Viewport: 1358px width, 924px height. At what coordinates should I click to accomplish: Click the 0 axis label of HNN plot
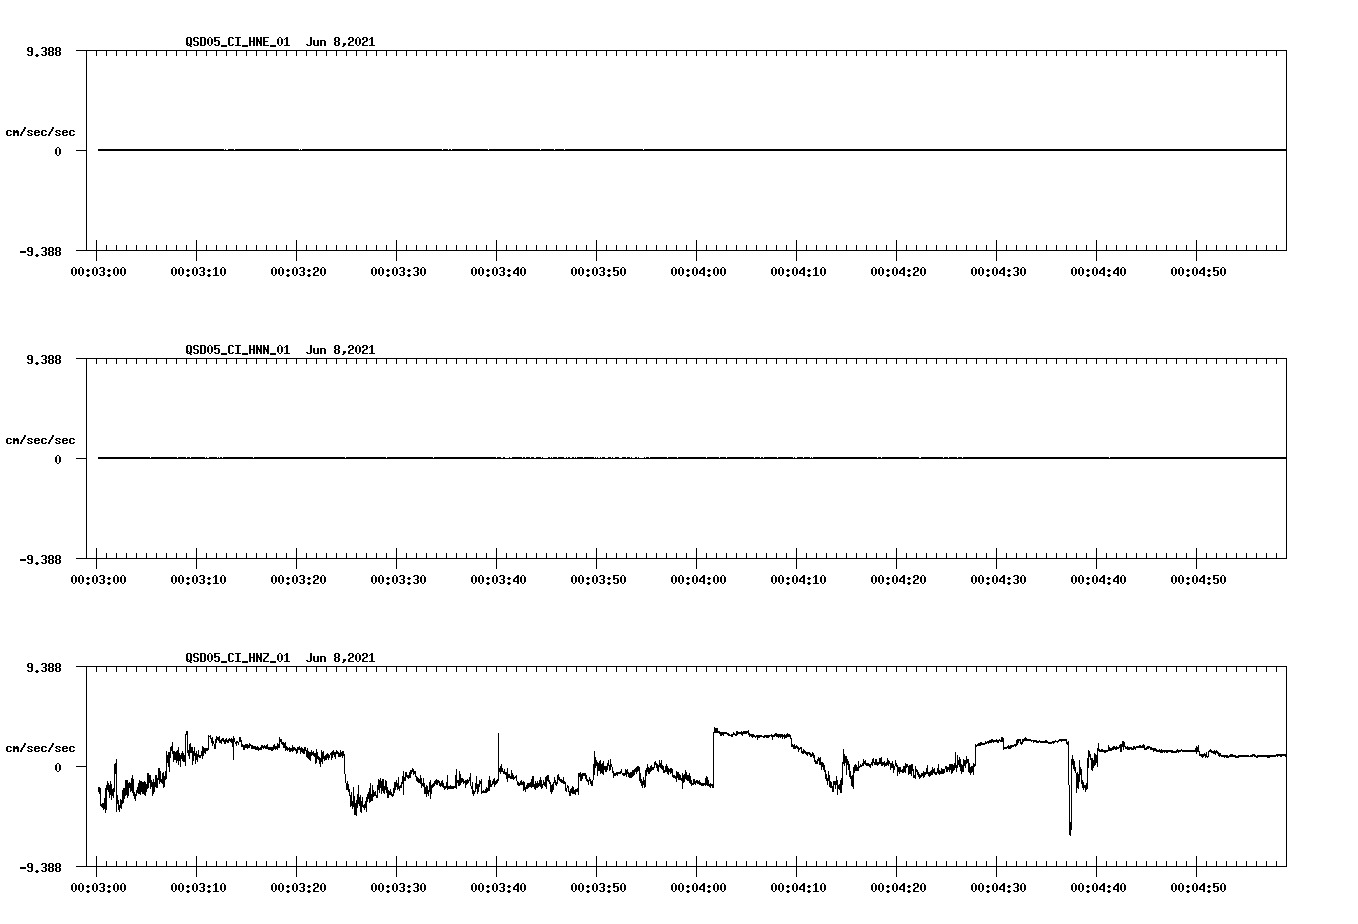point(58,459)
